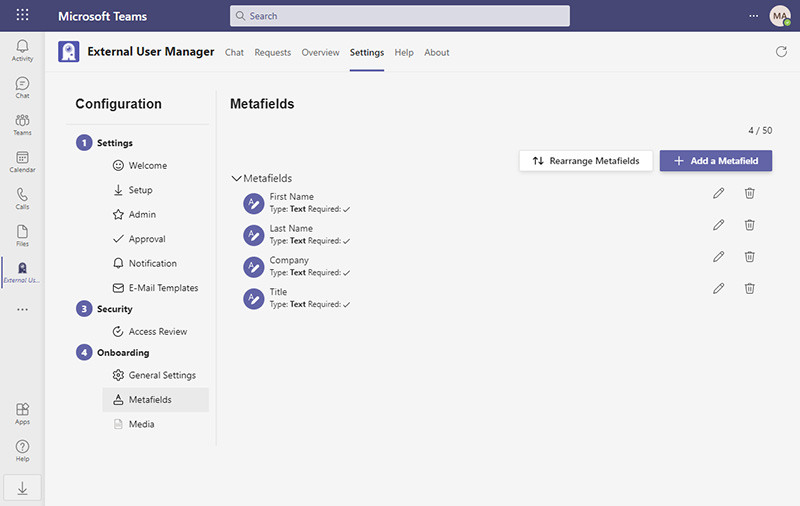Click Rearrange Metafields button
The height and width of the screenshot is (506, 800).
(x=586, y=161)
